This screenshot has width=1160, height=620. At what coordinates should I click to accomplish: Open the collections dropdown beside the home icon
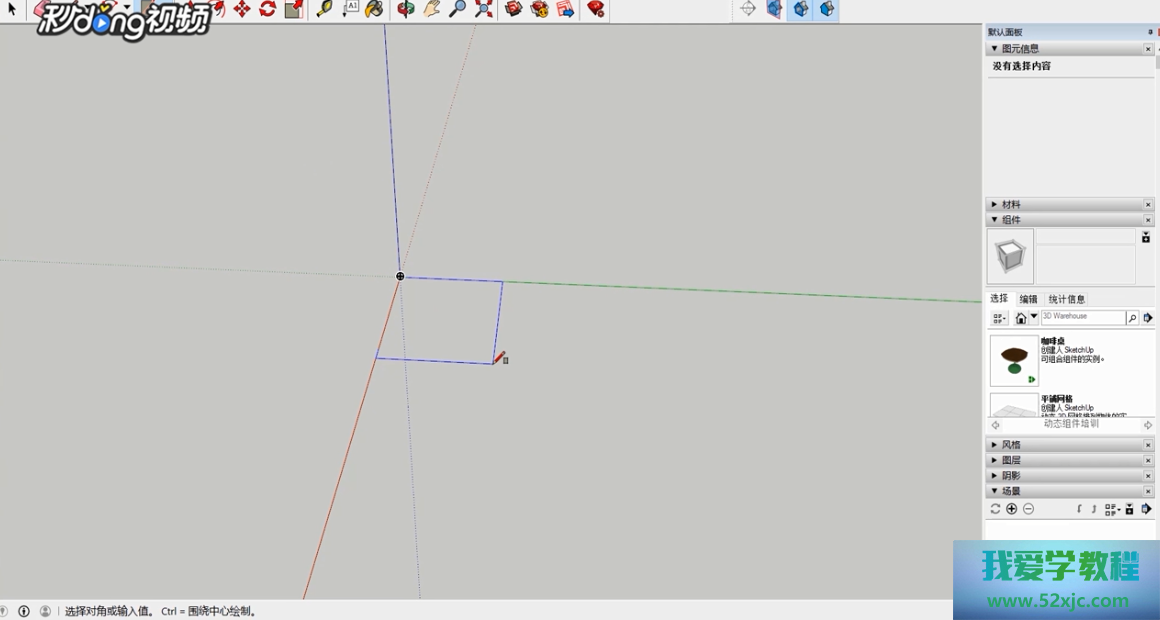click(x=1034, y=317)
